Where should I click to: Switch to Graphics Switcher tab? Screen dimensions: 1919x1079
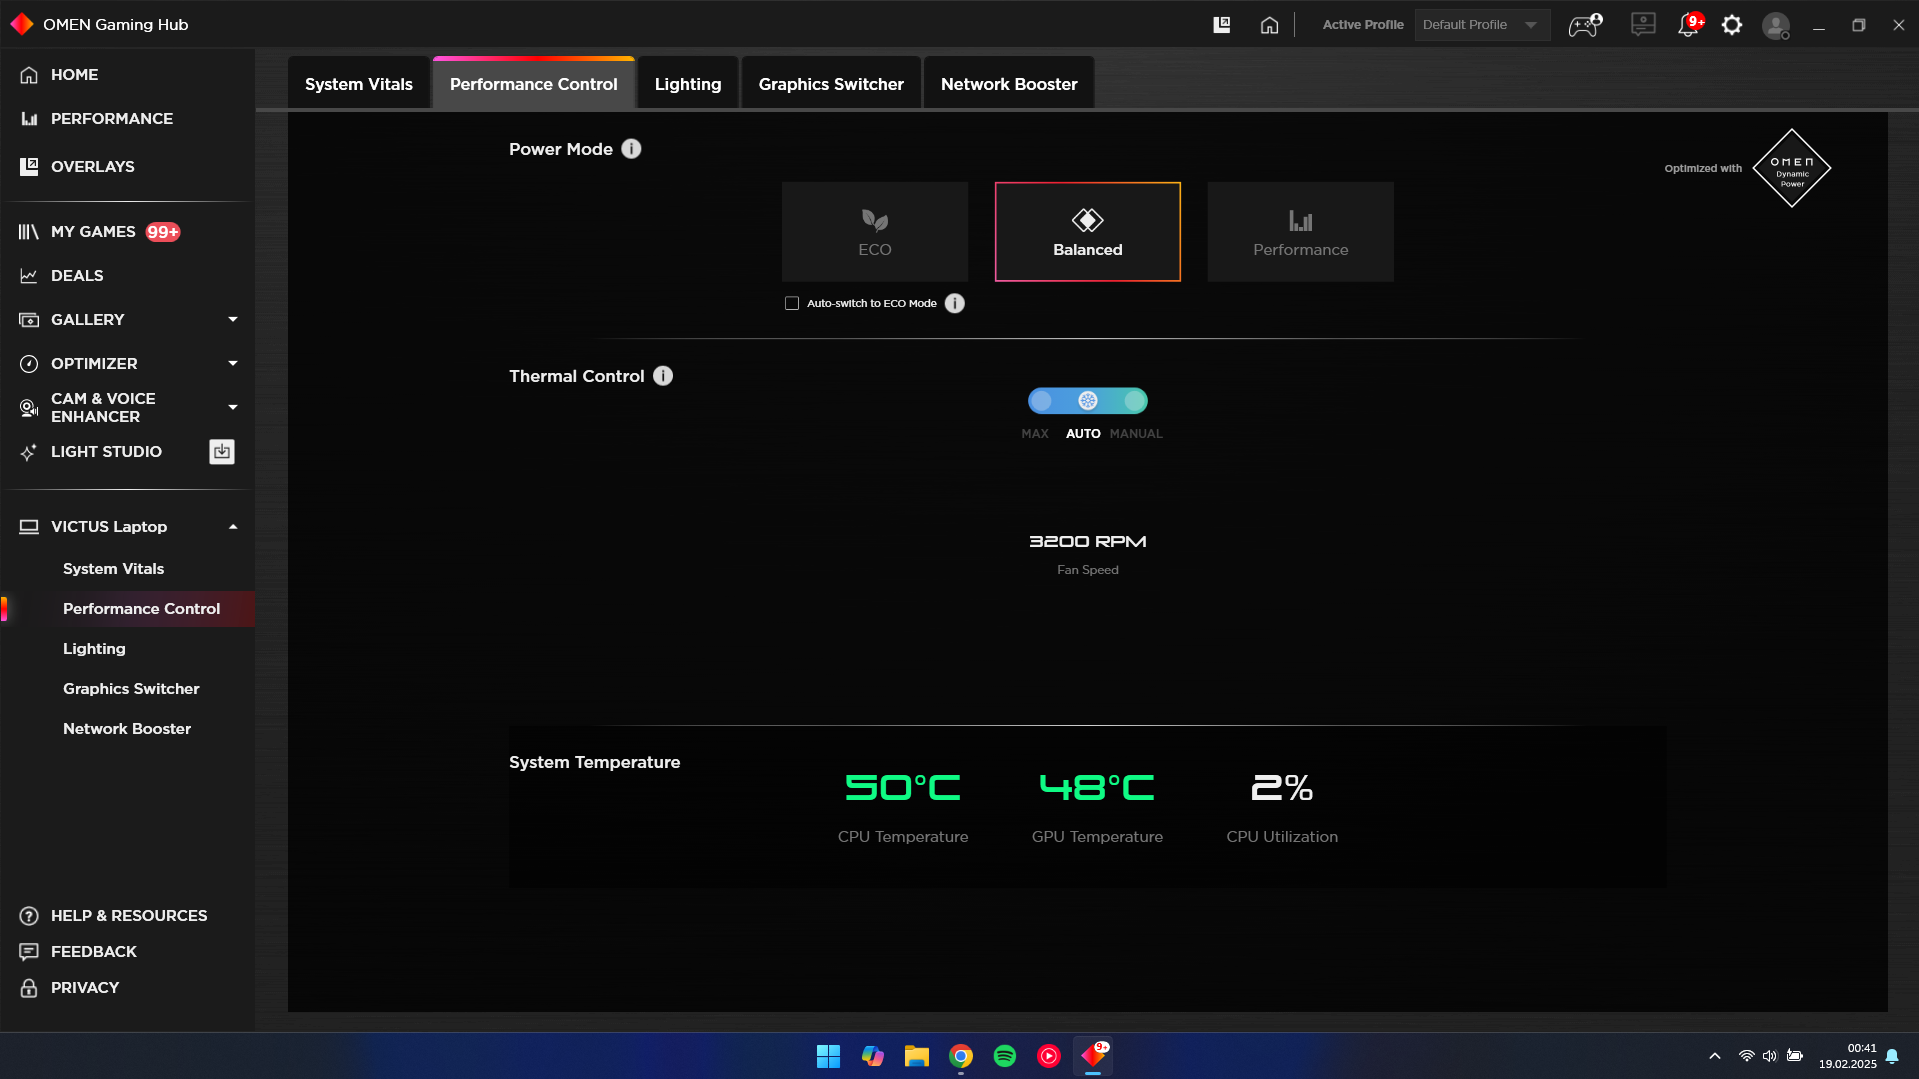(831, 84)
